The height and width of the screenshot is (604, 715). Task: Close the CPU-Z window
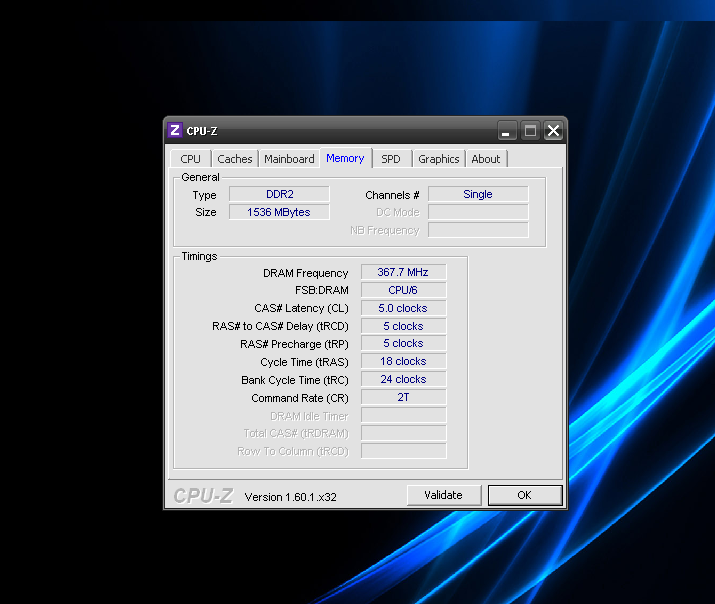pos(553,130)
